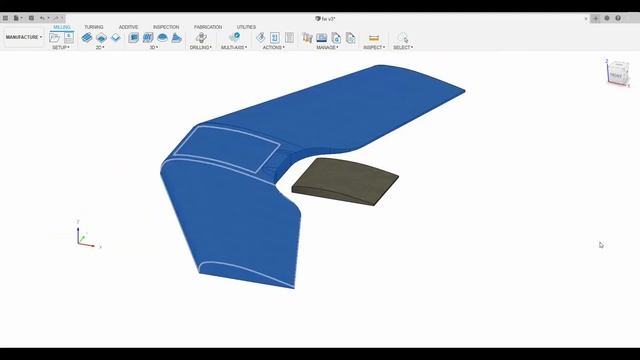
Task: Select the 2D Pocket tool
Action: [101, 38]
